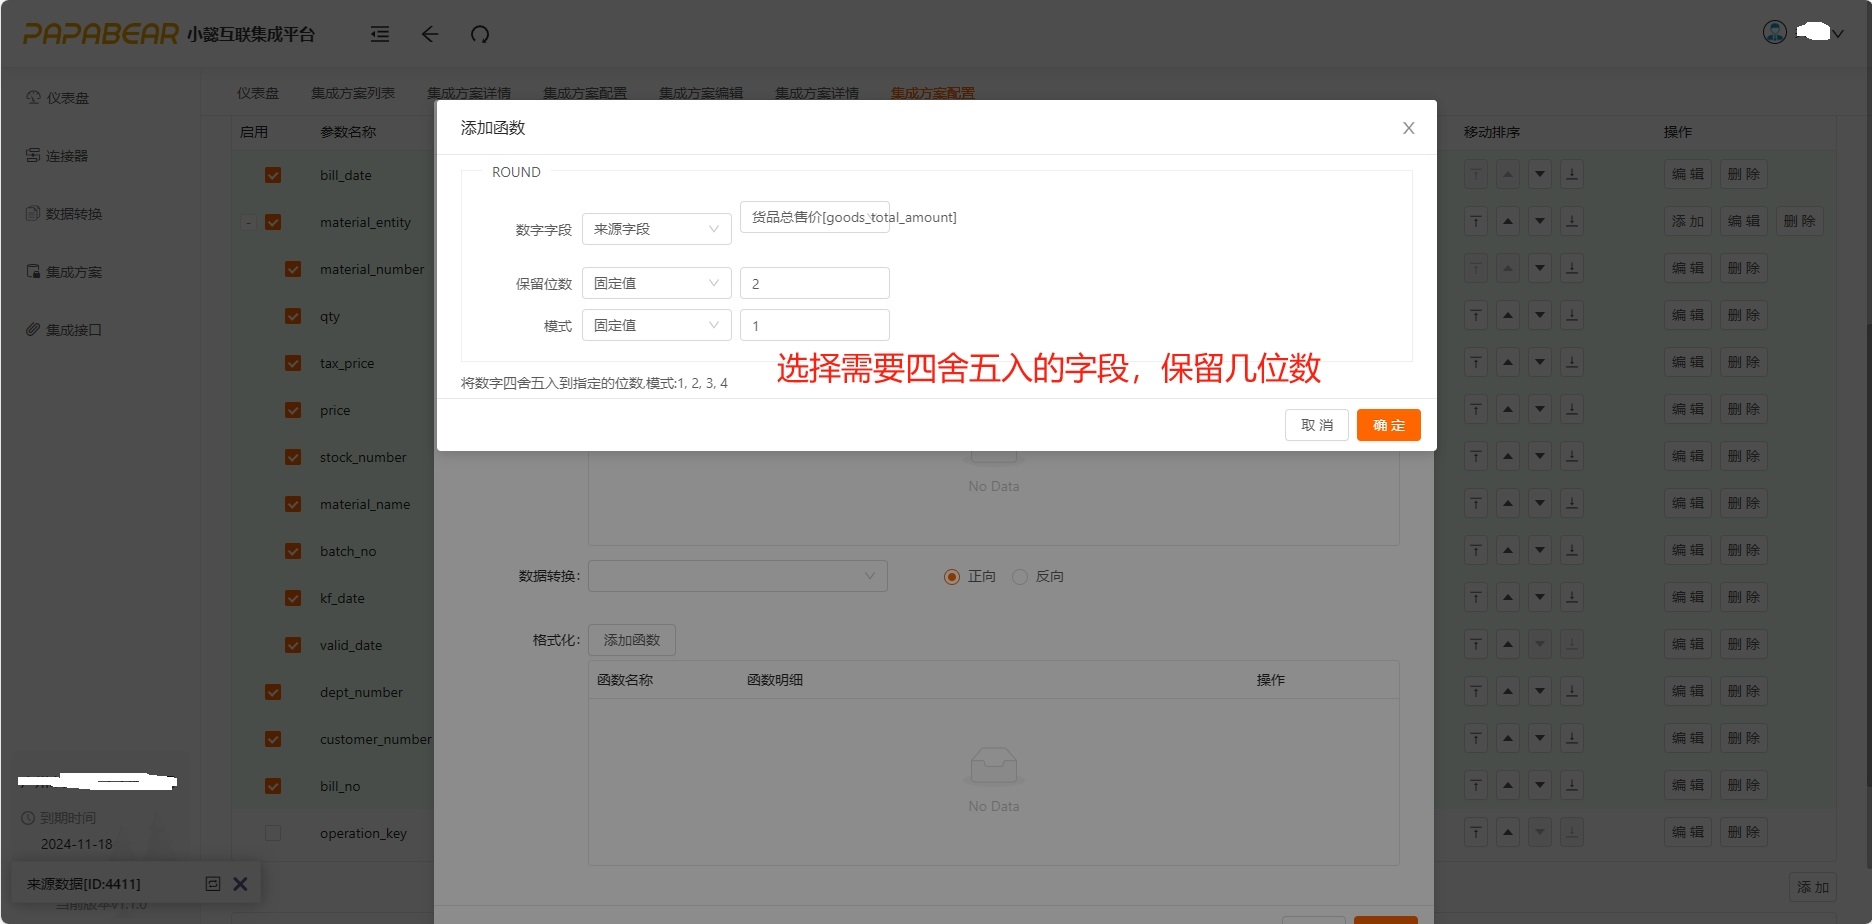Screen dimensions: 1872x924
Task: Close the 来源数据 floating panel
Action: 240,884
